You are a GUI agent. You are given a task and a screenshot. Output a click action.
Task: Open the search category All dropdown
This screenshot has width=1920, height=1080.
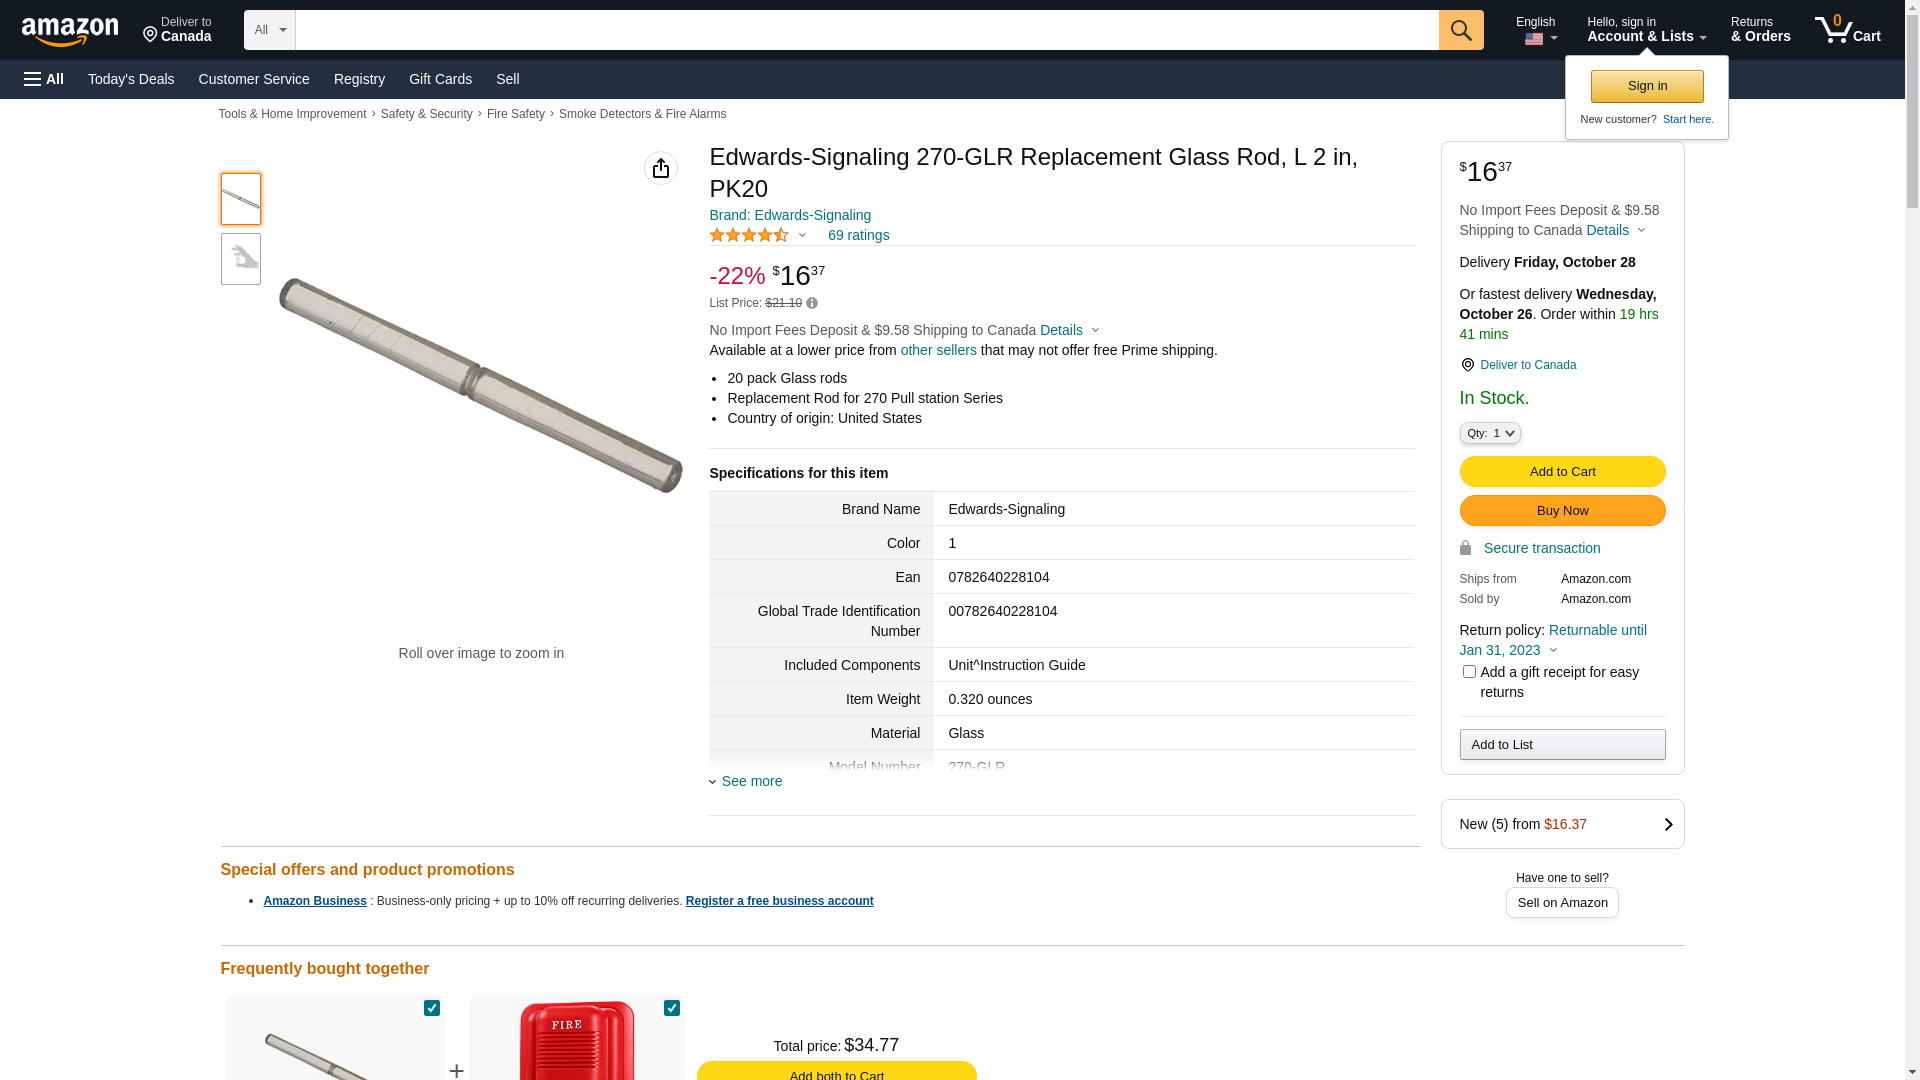click(270, 30)
